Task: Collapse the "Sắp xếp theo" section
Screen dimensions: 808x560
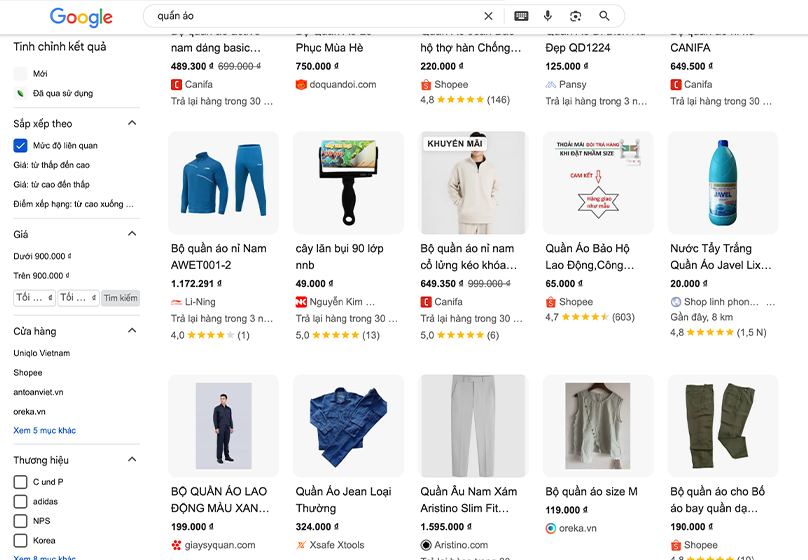Action: click(x=132, y=124)
